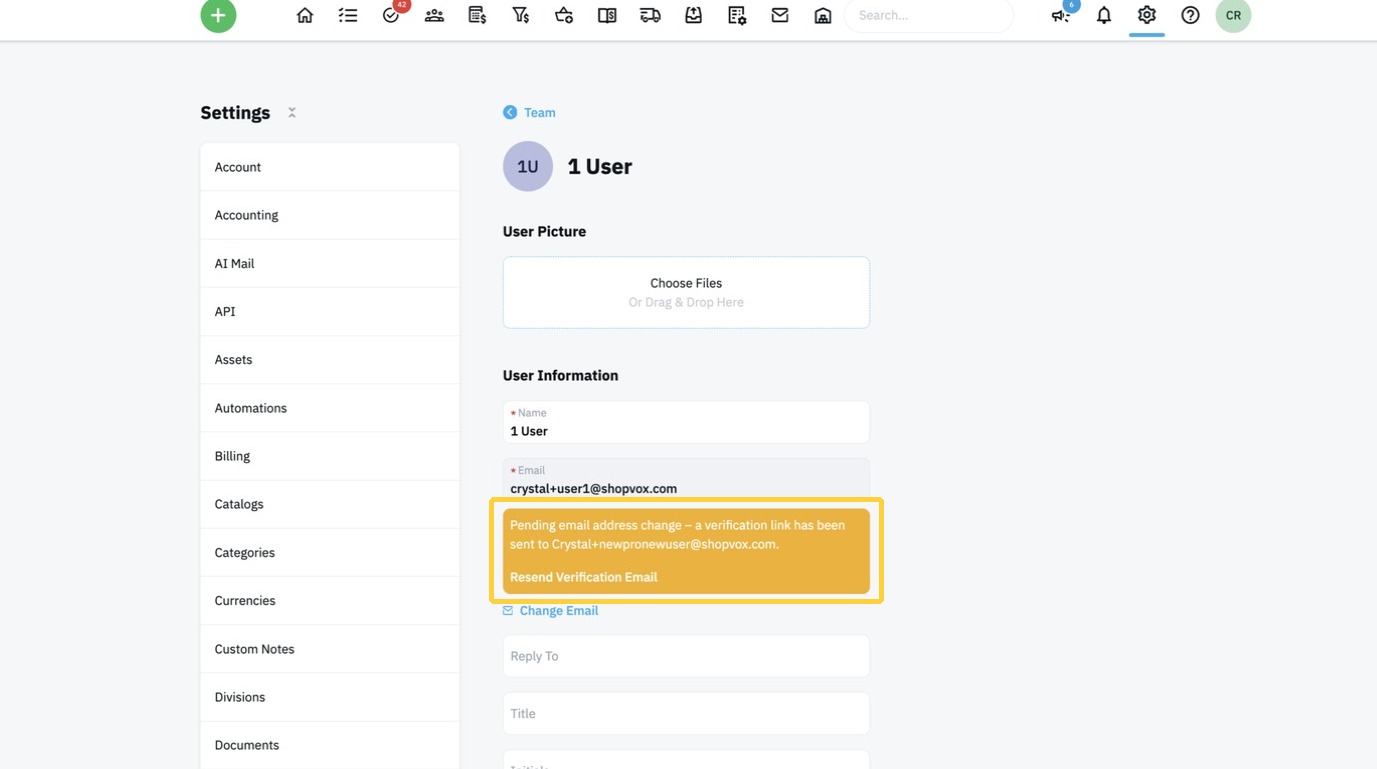Open the inbox tray upload icon
The image size is (1377, 769).
[x=693, y=15]
